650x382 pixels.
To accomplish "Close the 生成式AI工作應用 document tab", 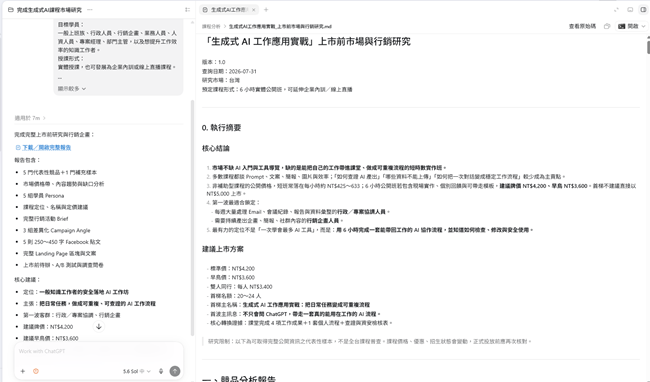I will pyautogui.click(x=253, y=10).
